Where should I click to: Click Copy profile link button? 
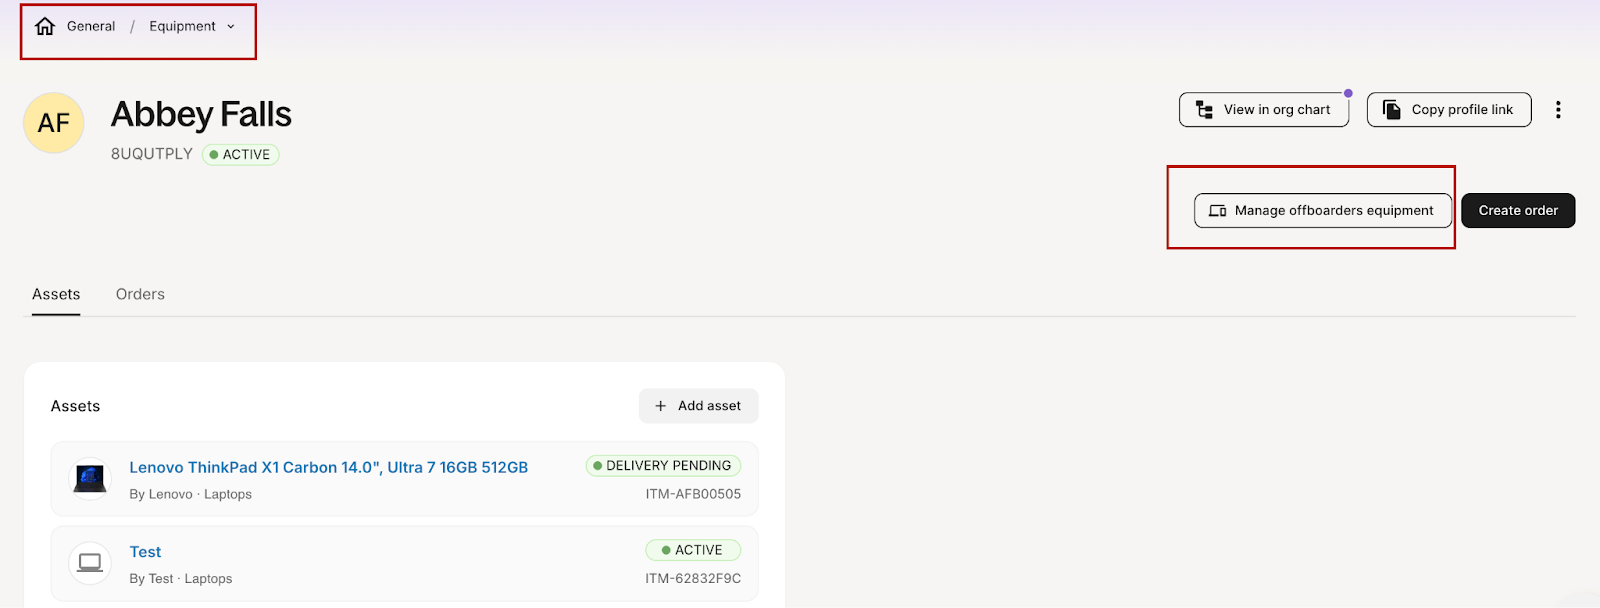[1449, 110]
